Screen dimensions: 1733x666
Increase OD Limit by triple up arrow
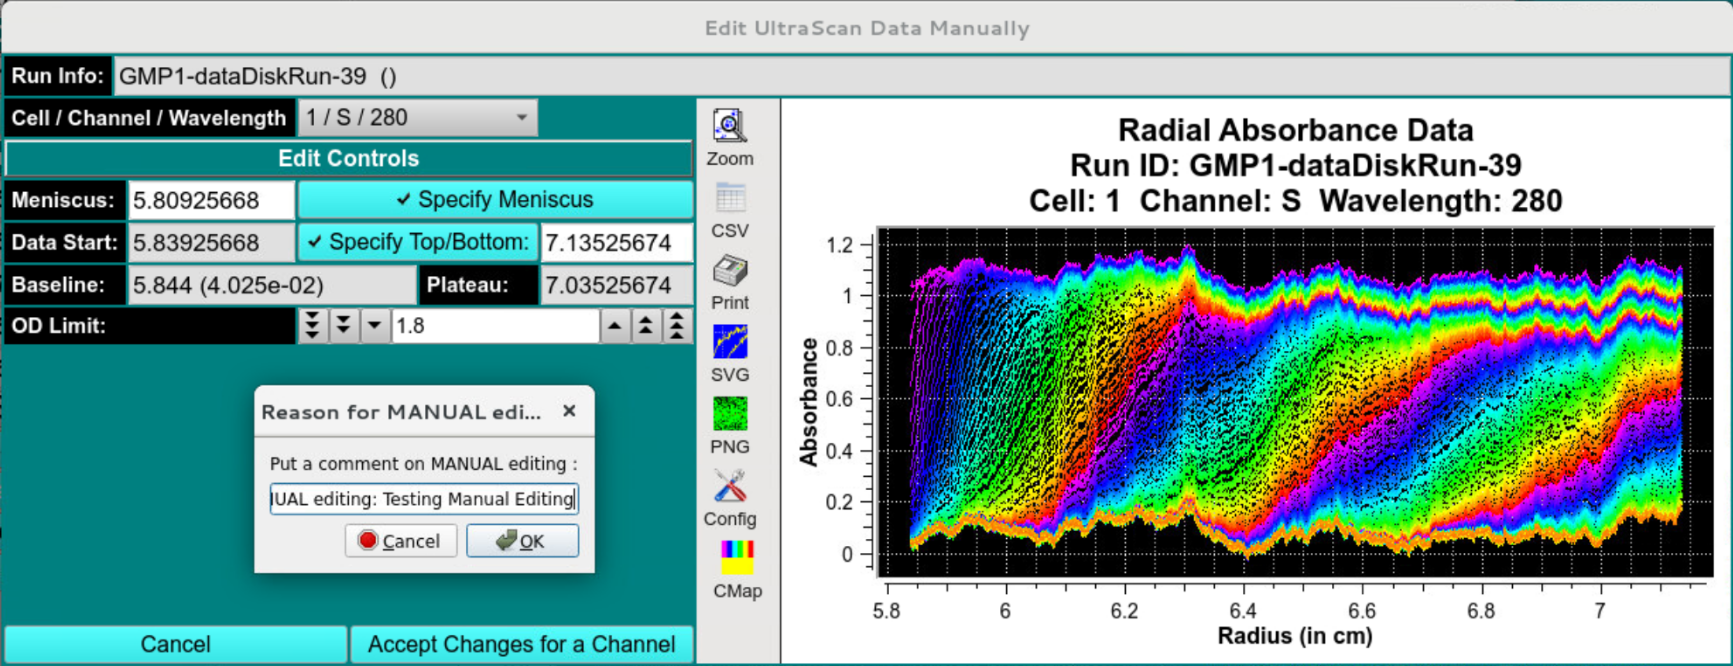click(x=677, y=326)
